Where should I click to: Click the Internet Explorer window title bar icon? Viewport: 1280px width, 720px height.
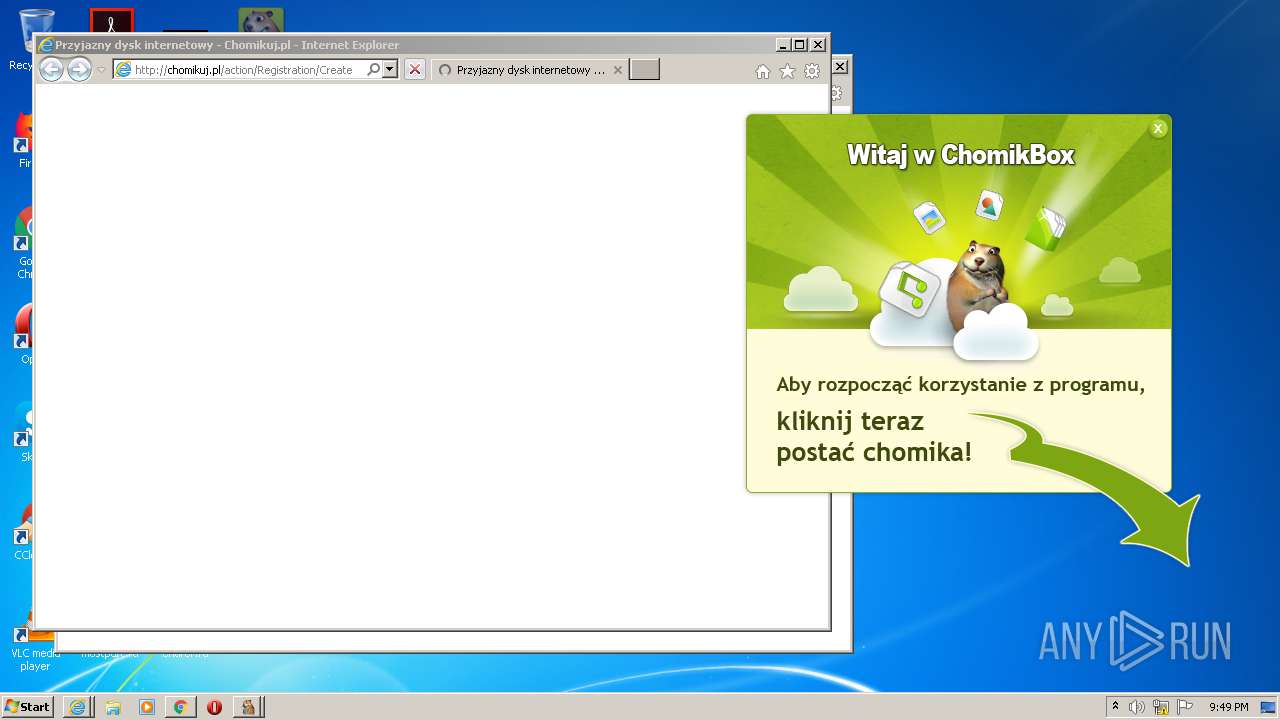click(45, 45)
